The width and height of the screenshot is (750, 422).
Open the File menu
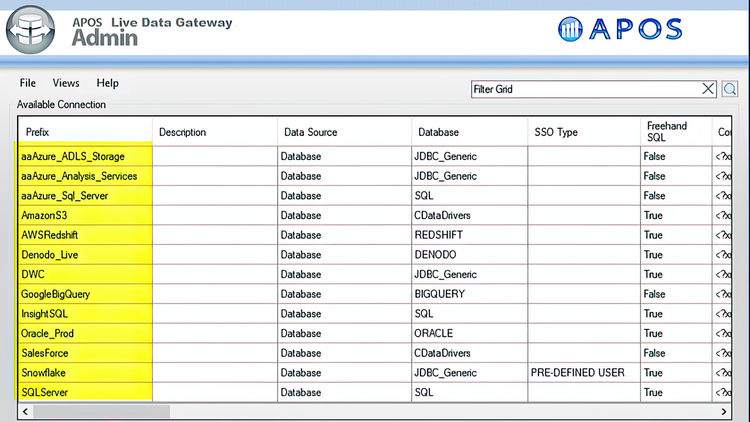coord(28,83)
